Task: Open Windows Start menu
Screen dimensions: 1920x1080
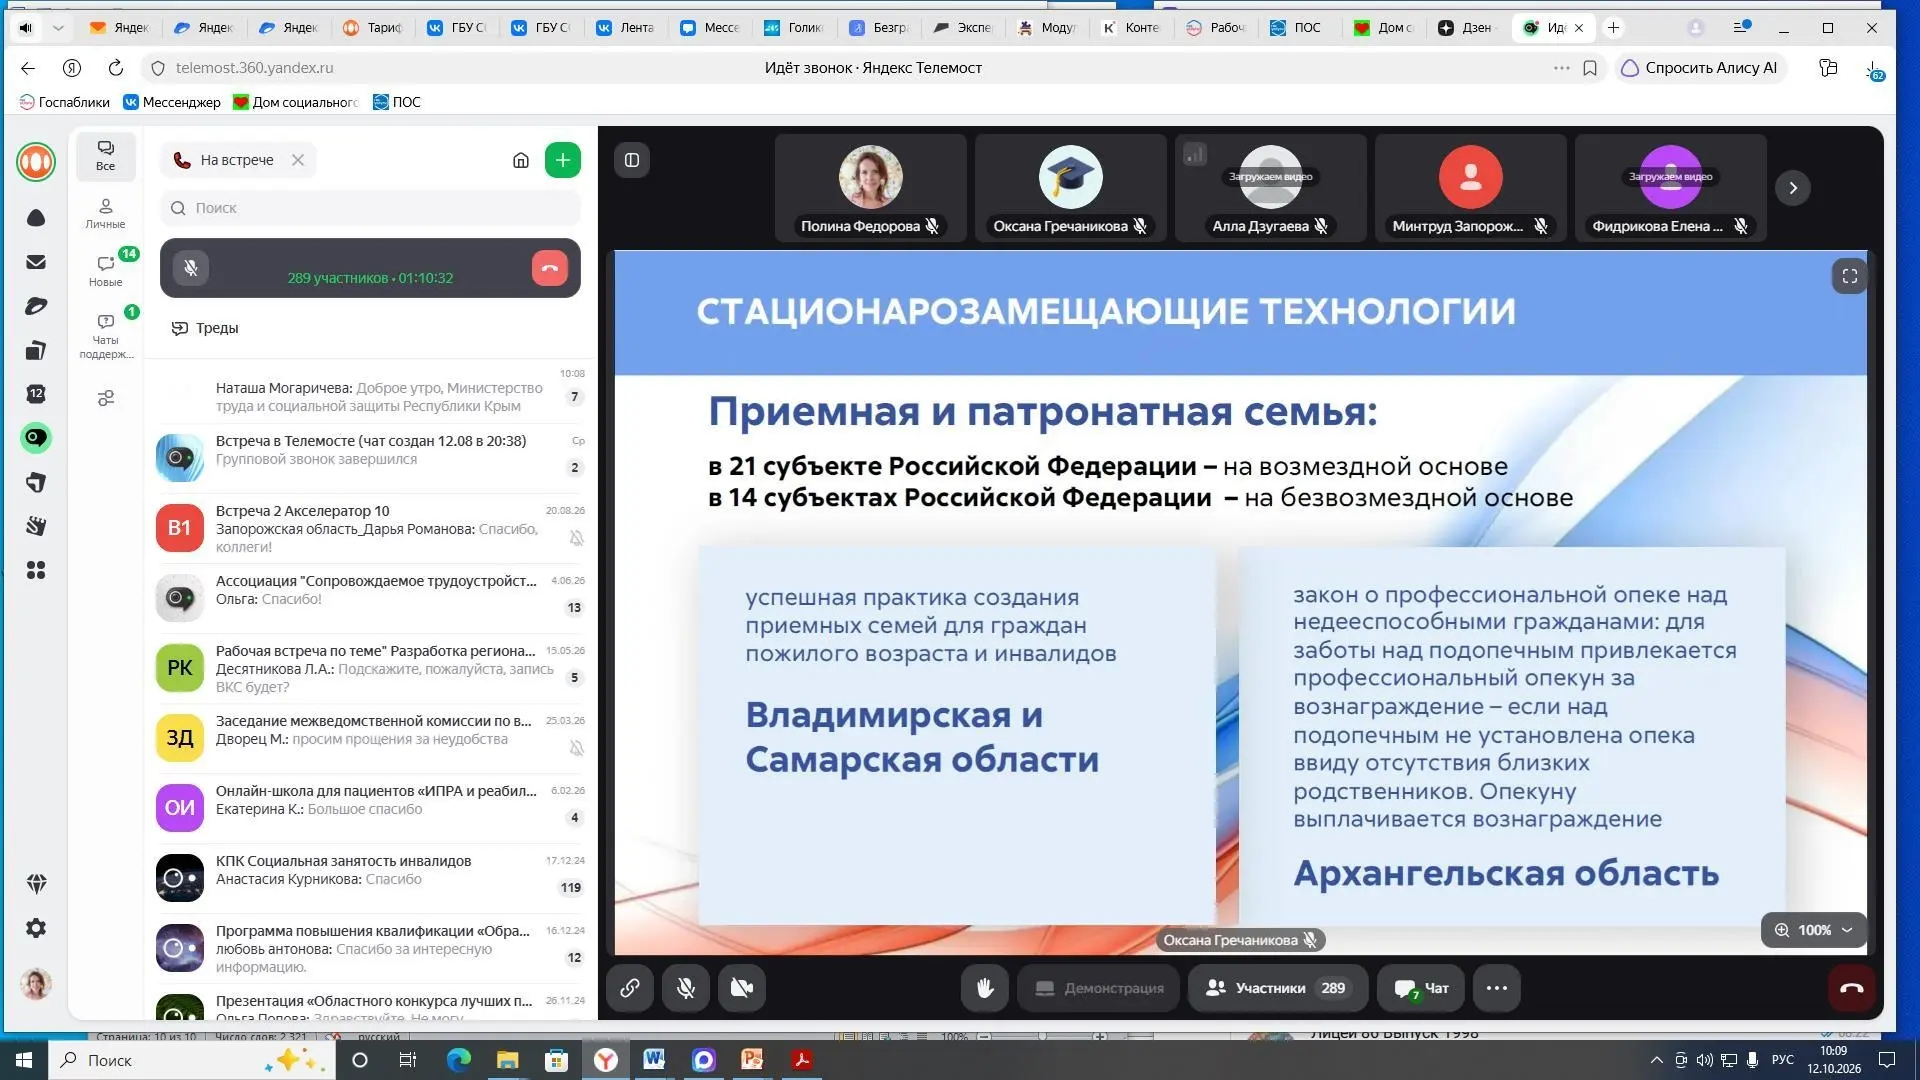Action: pos(24,1060)
